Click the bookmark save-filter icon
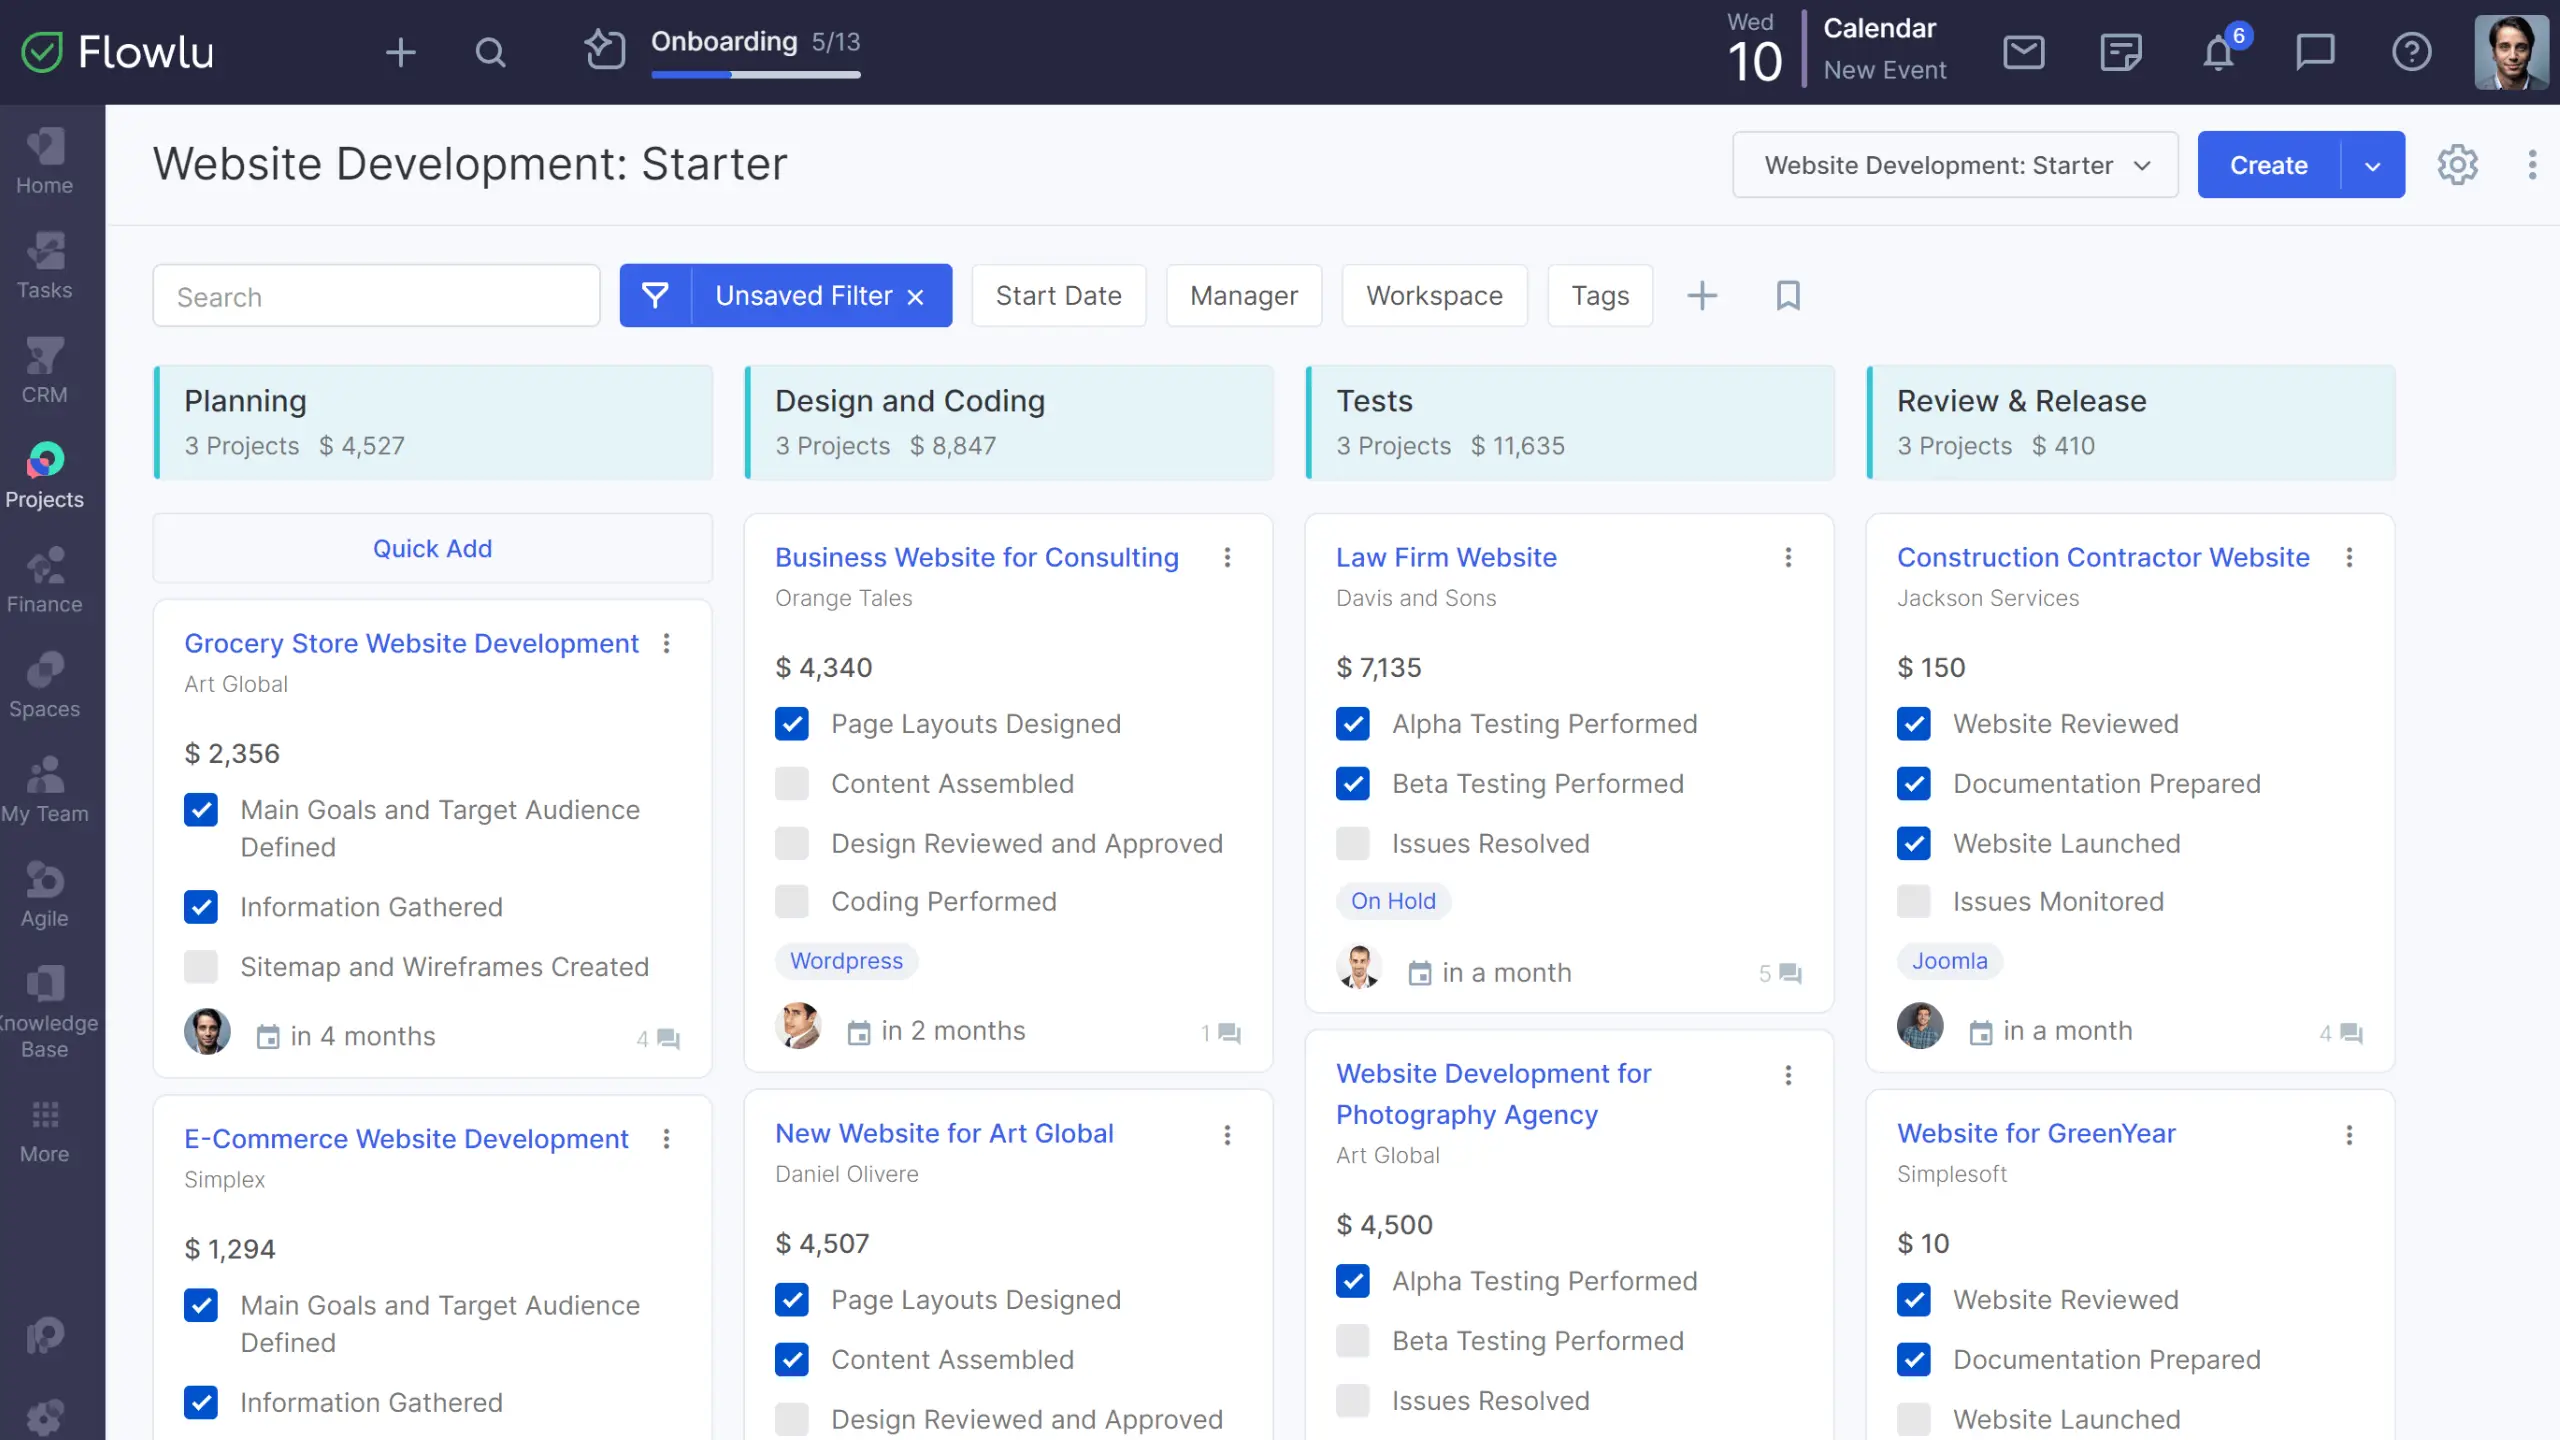Viewport: 2560px width, 1440px height. (x=1788, y=296)
